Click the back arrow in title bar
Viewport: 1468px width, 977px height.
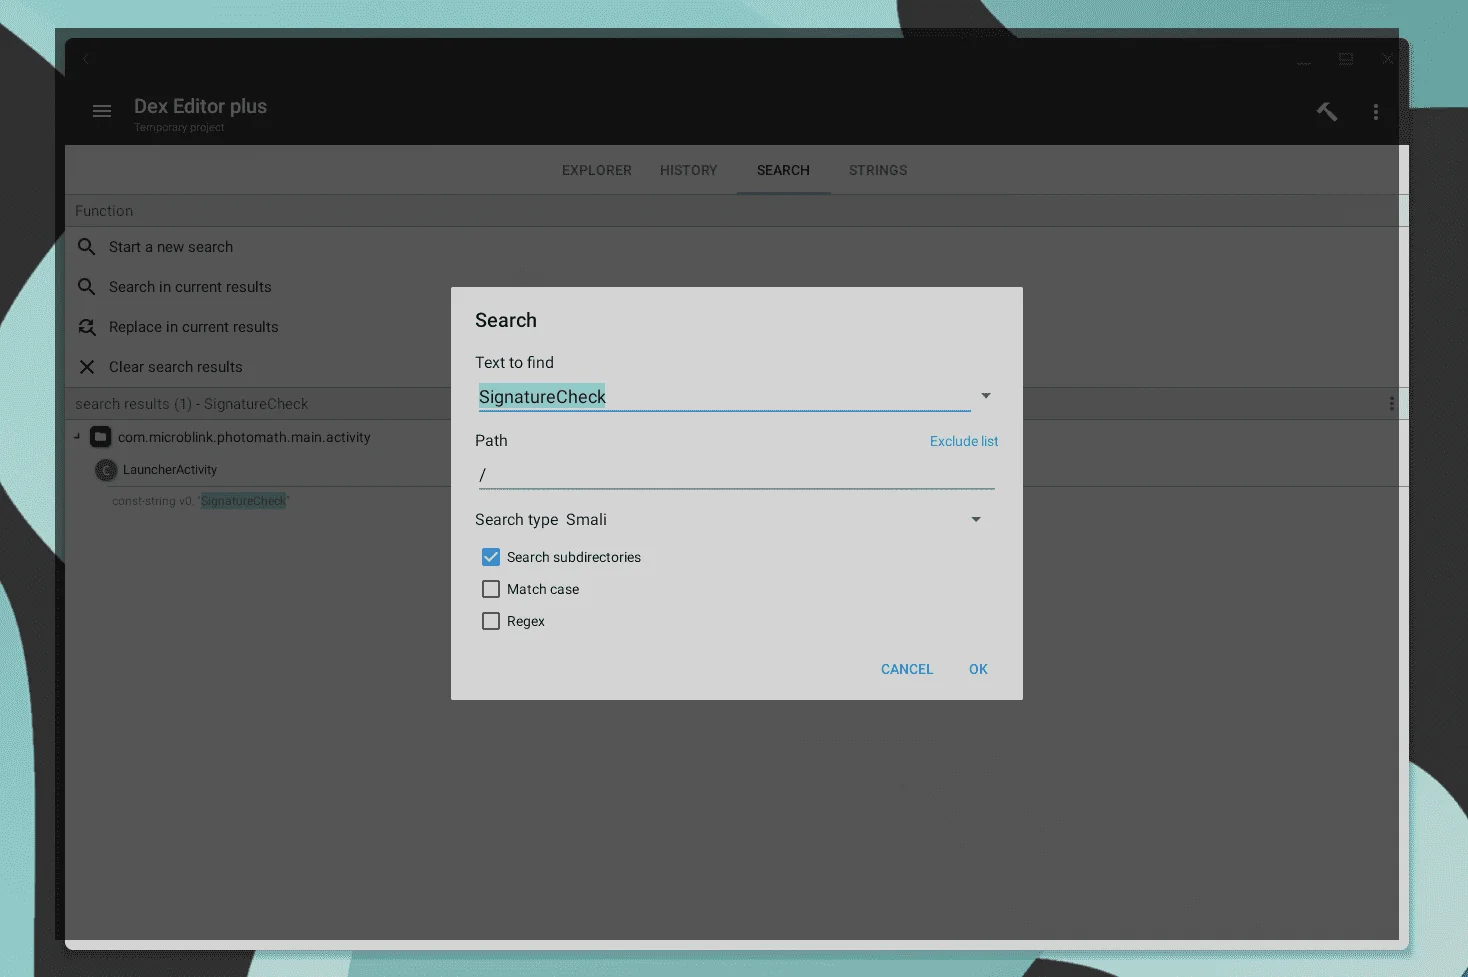(86, 59)
